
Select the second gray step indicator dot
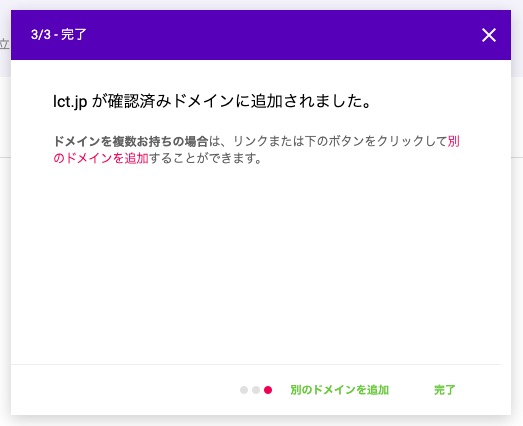tap(256, 390)
